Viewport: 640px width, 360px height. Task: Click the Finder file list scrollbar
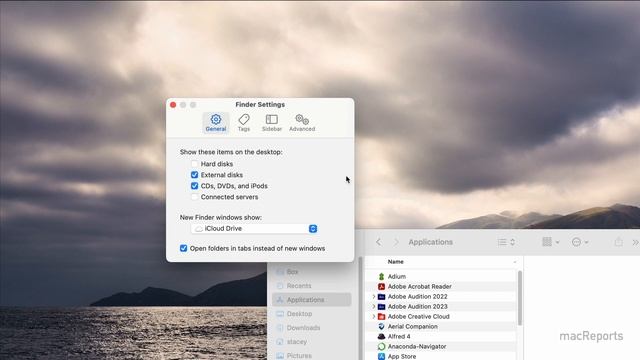click(x=520, y=298)
